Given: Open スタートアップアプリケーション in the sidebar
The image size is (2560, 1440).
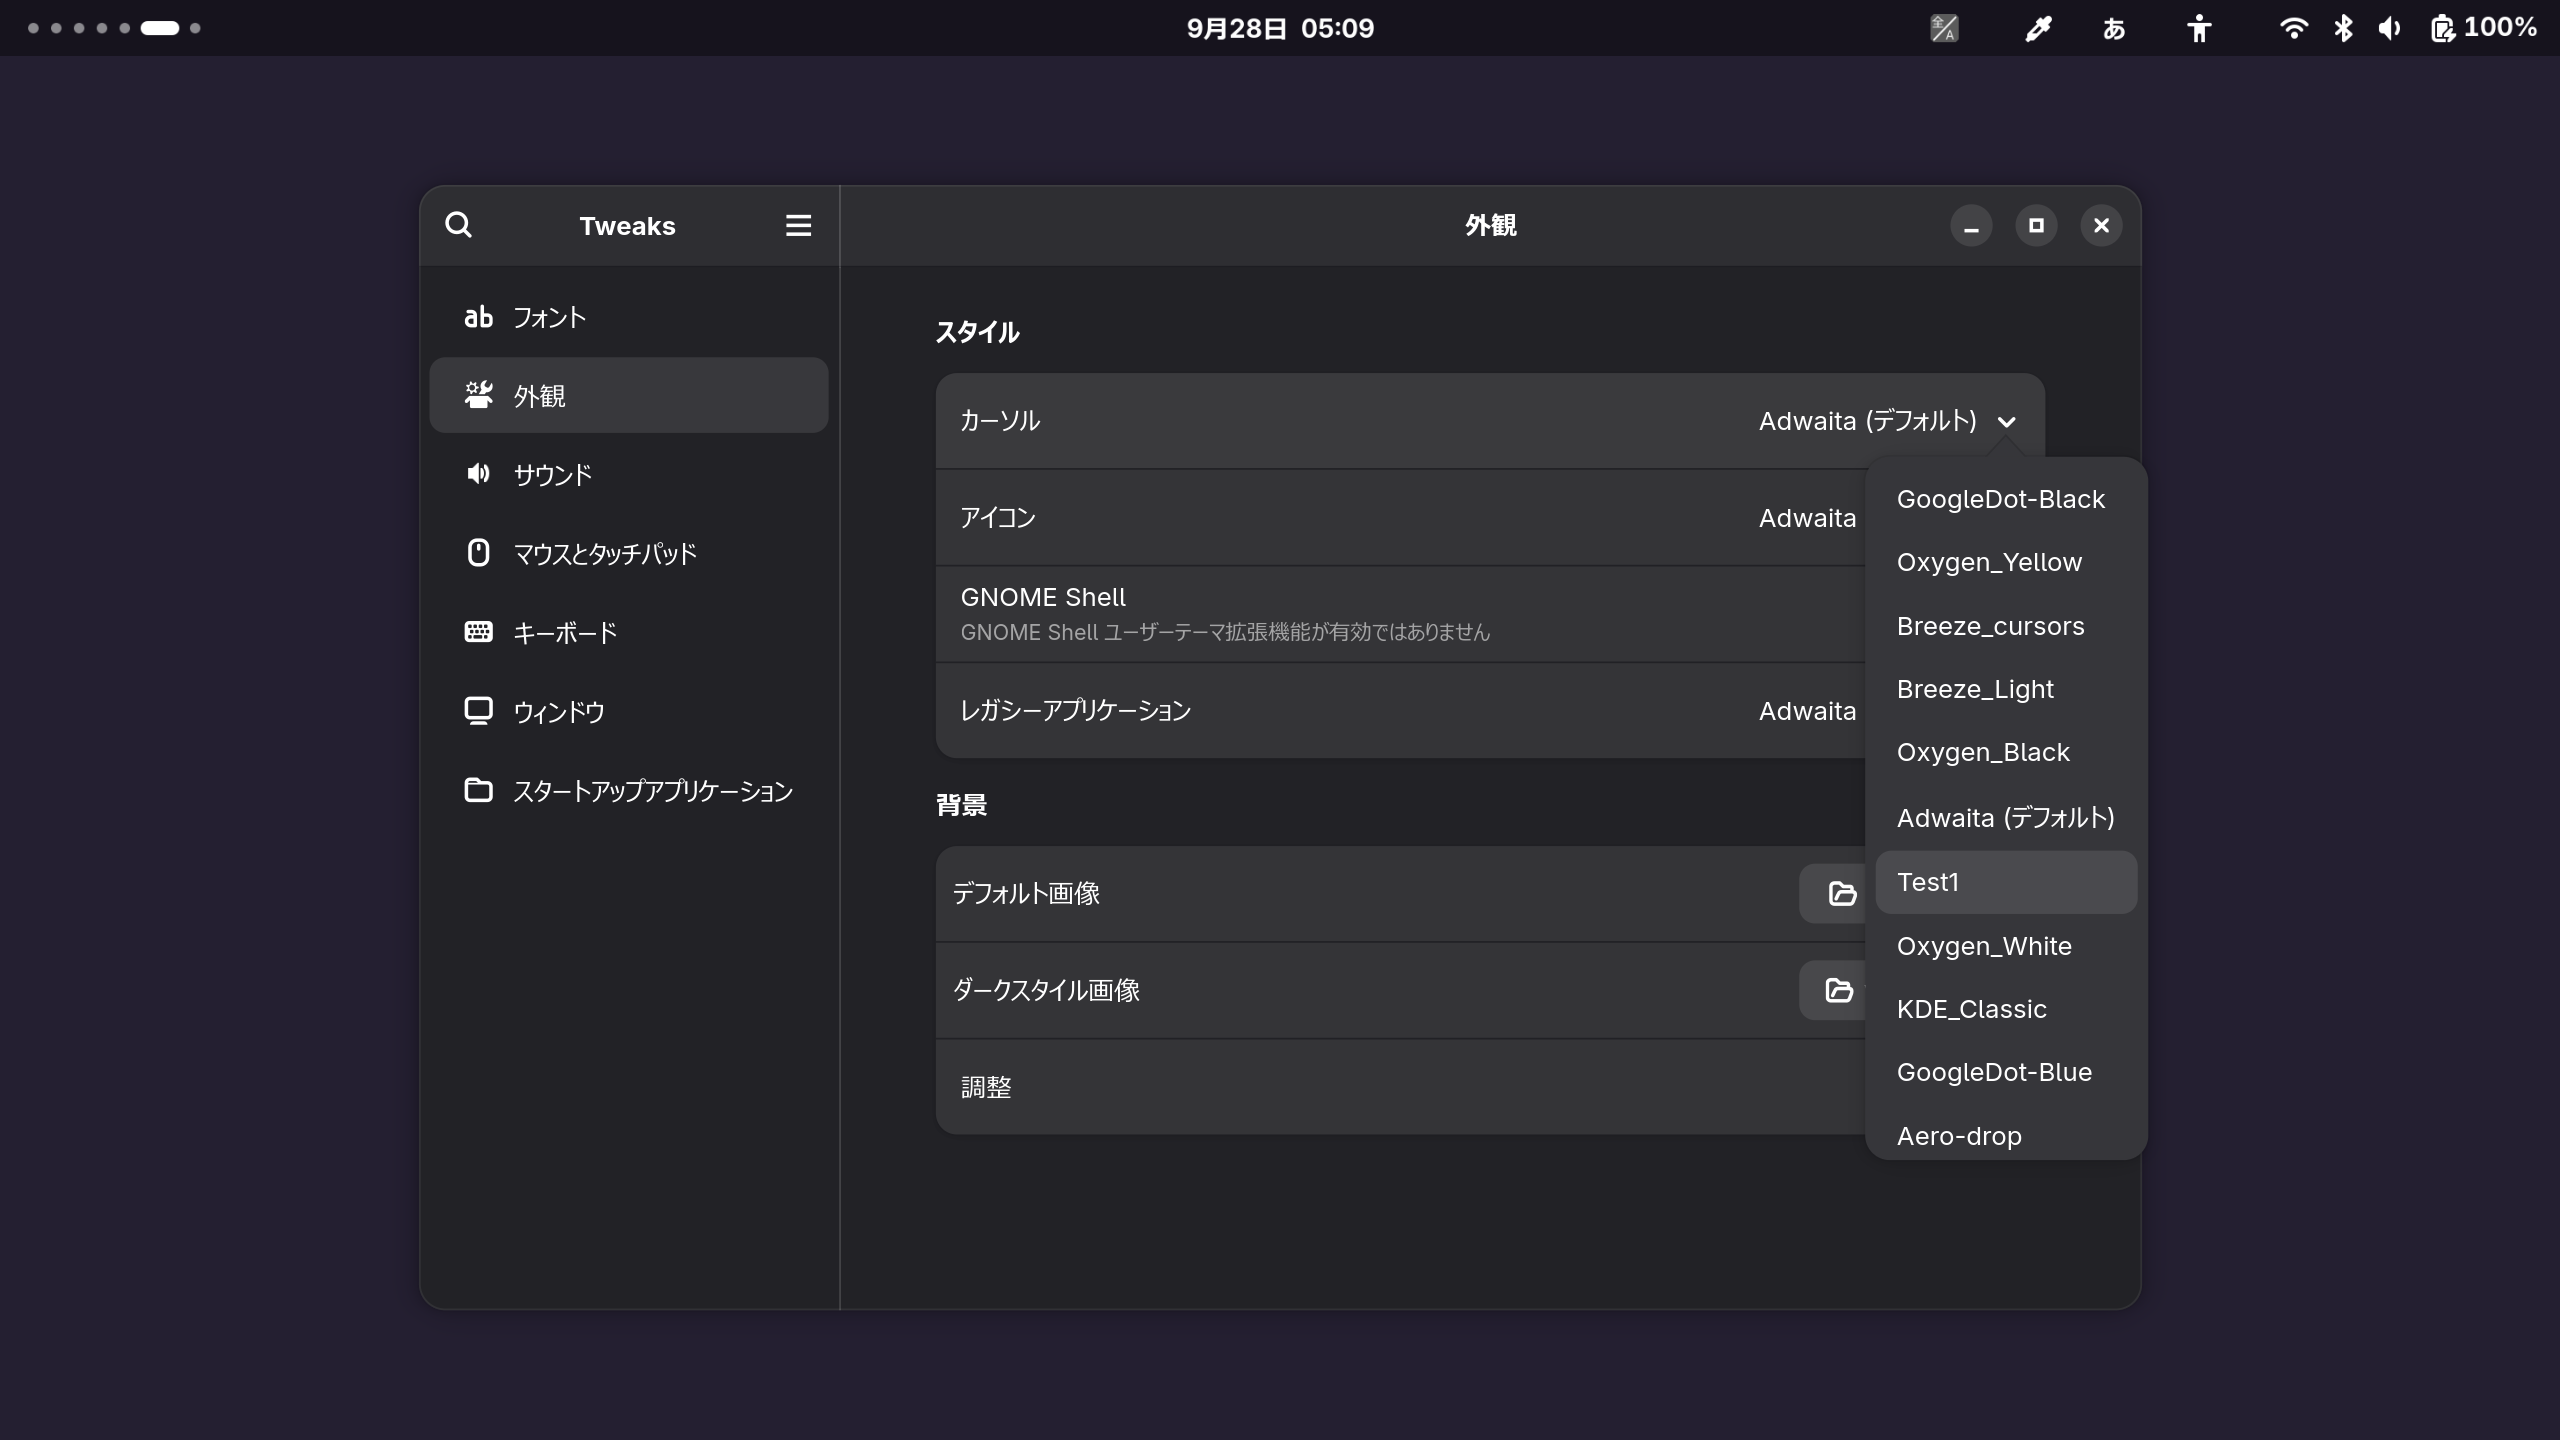Looking at the screenshot, I should click(629, 790).
